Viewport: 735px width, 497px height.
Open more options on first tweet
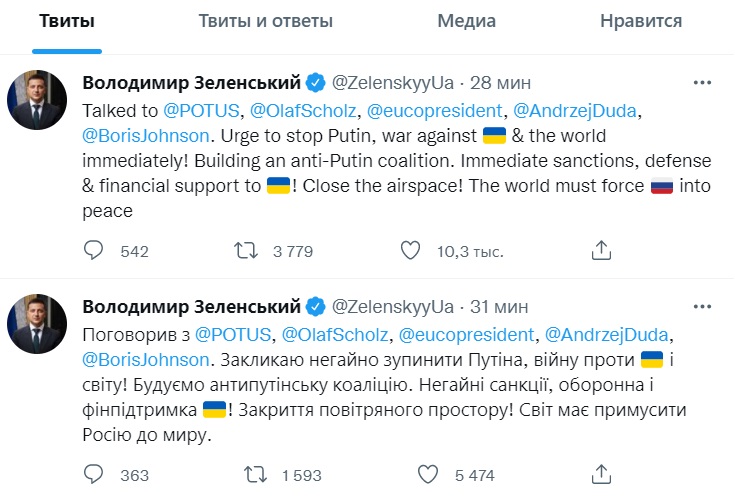pyautogui.click(x=701, y=81)
